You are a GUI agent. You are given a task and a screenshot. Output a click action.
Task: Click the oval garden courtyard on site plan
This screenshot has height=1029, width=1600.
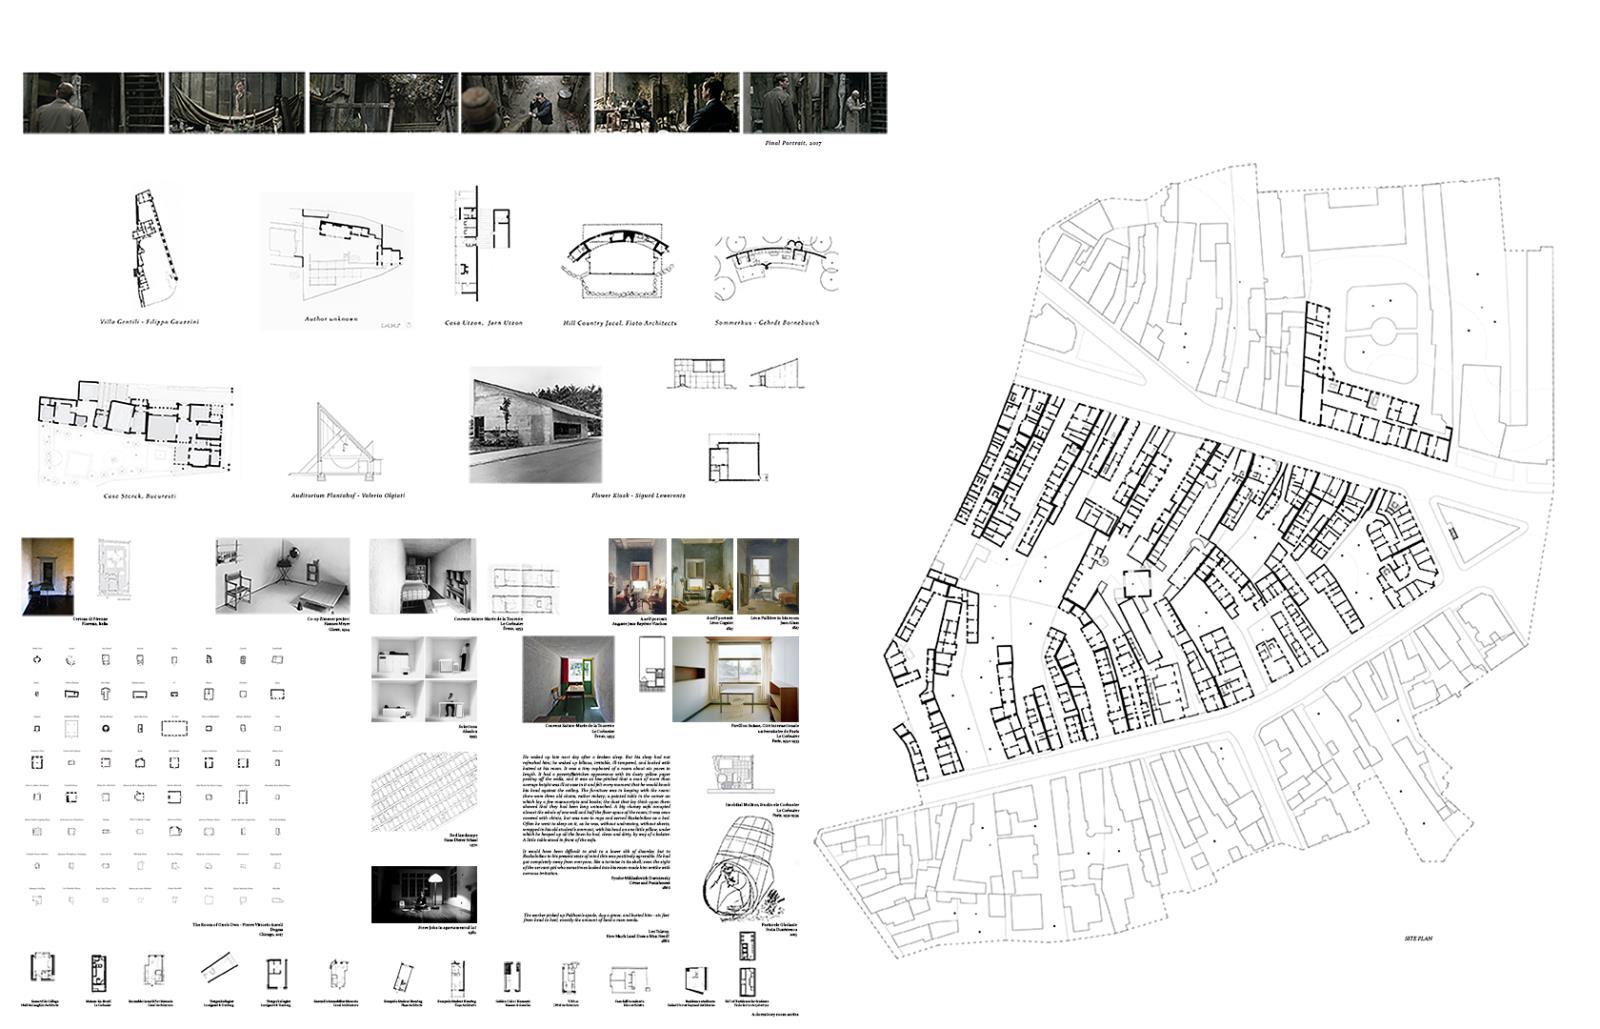tap(1382, 328)
